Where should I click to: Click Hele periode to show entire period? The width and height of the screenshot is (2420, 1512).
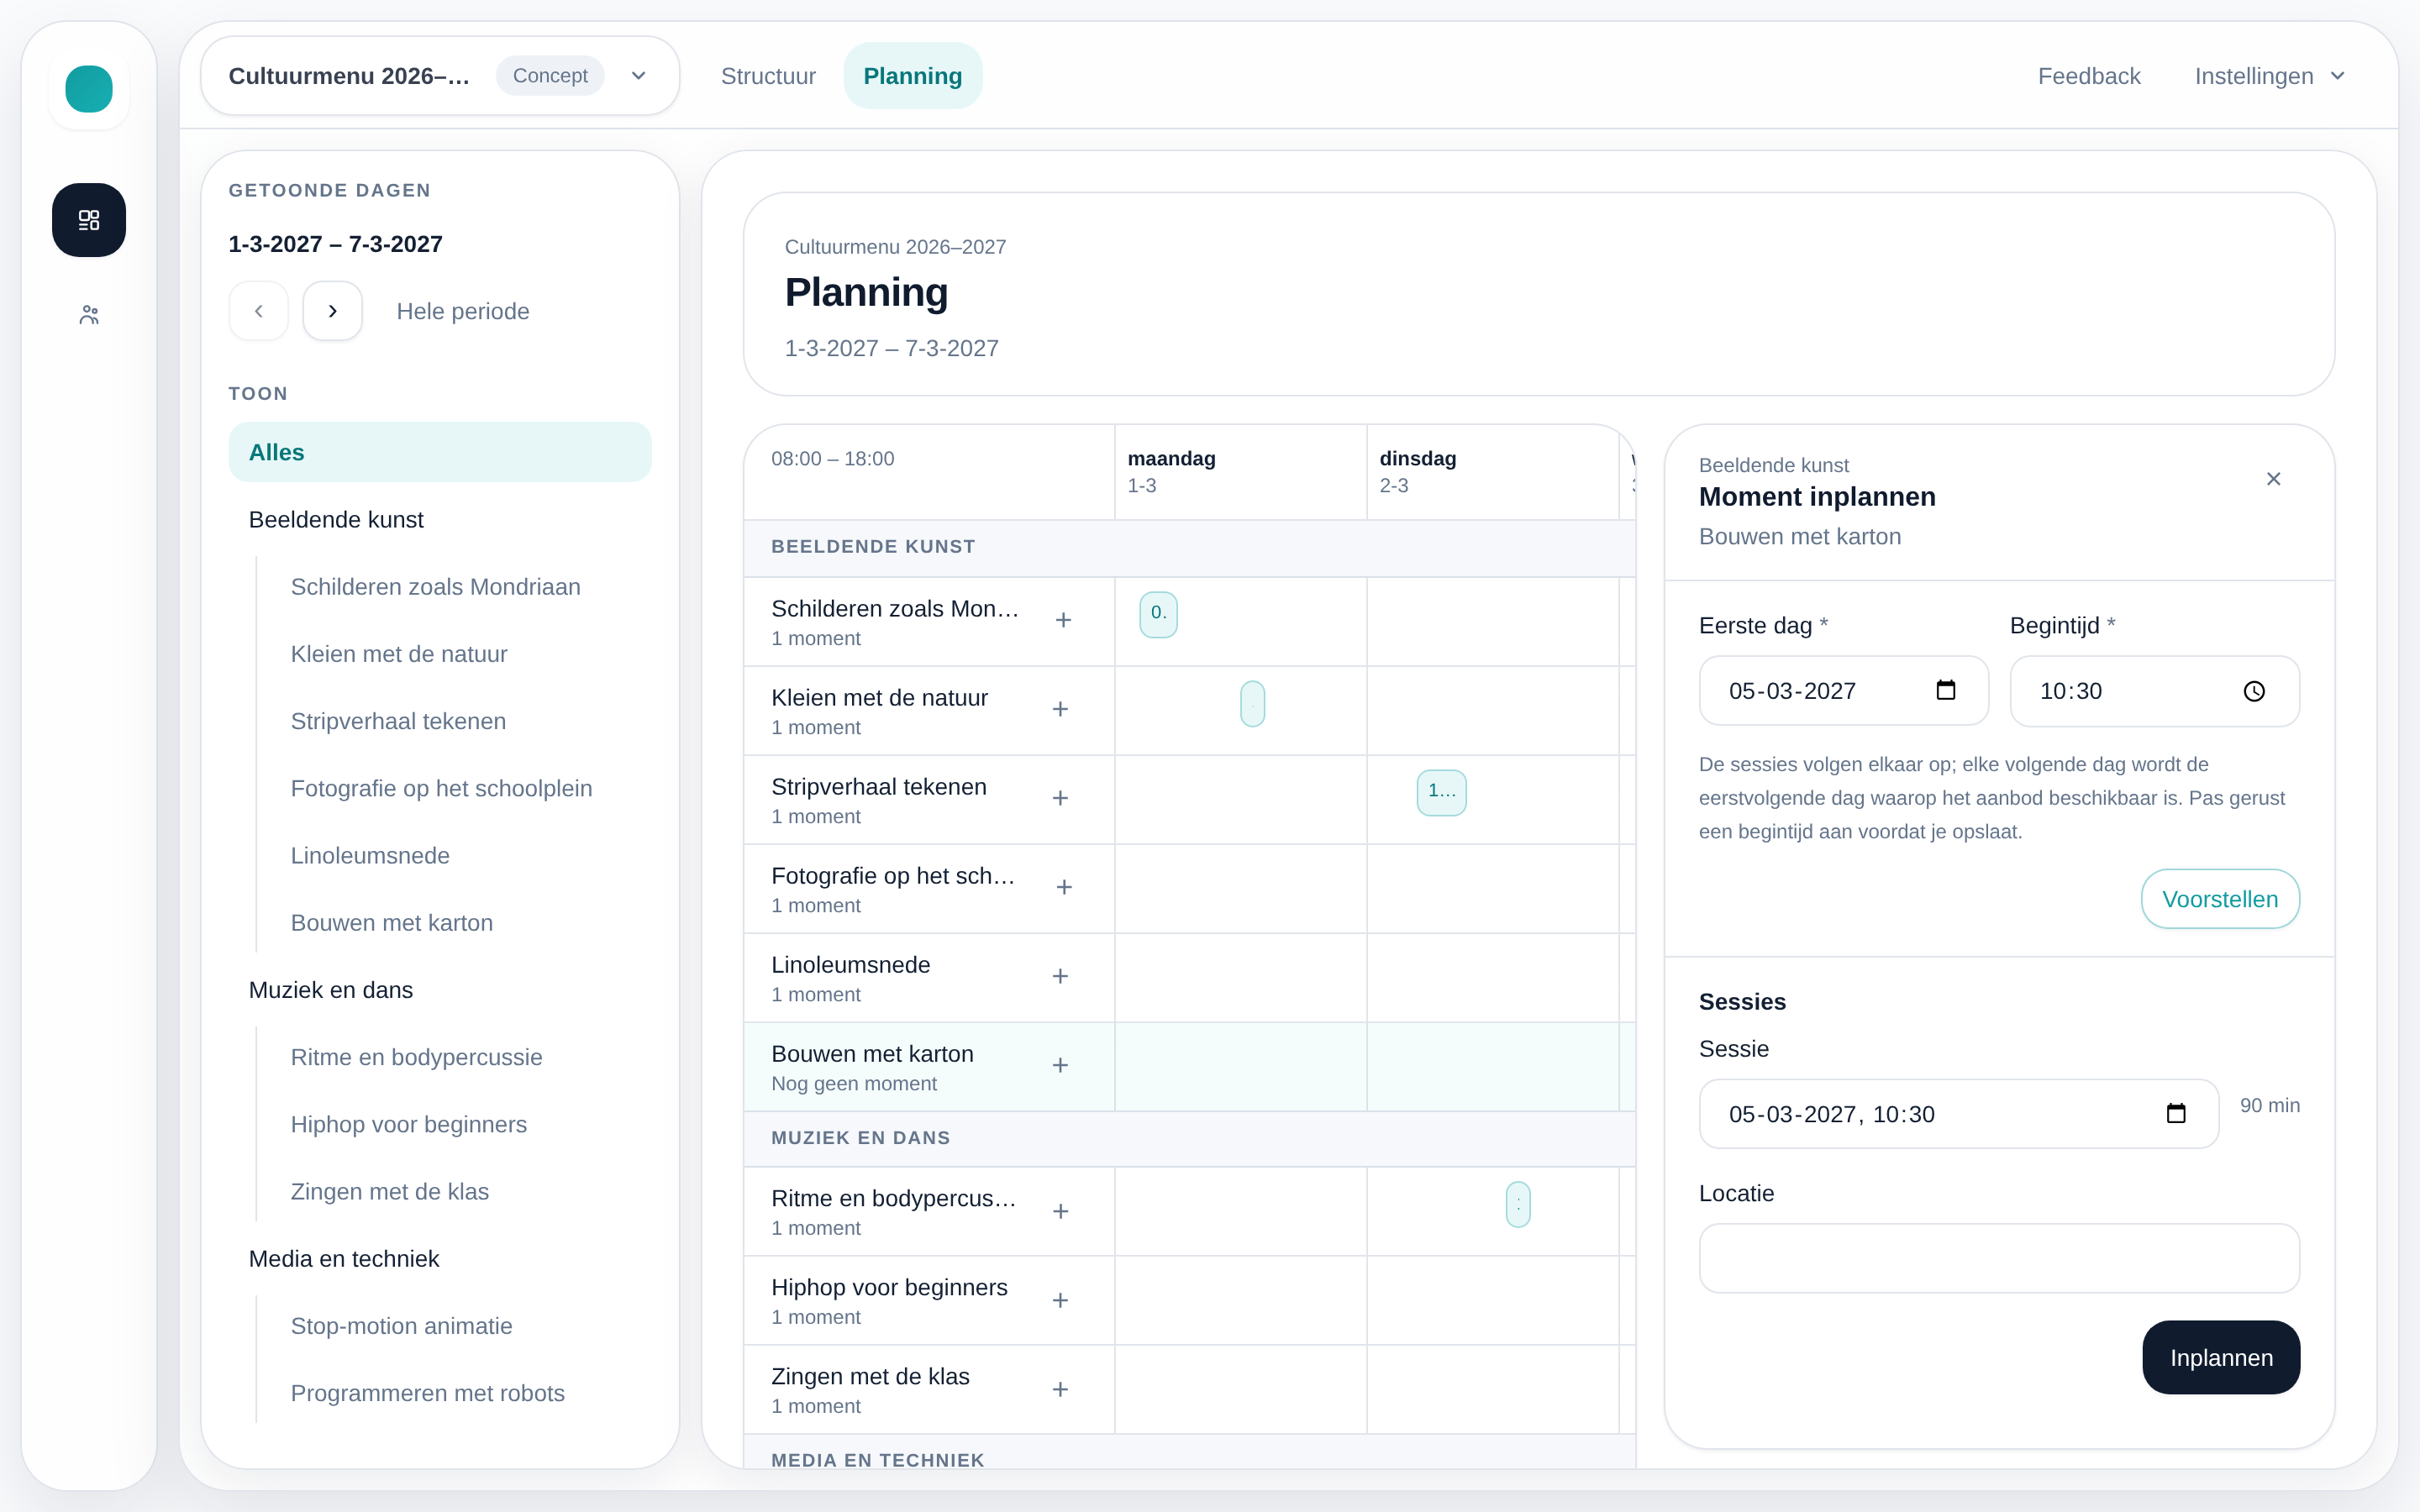463,311
